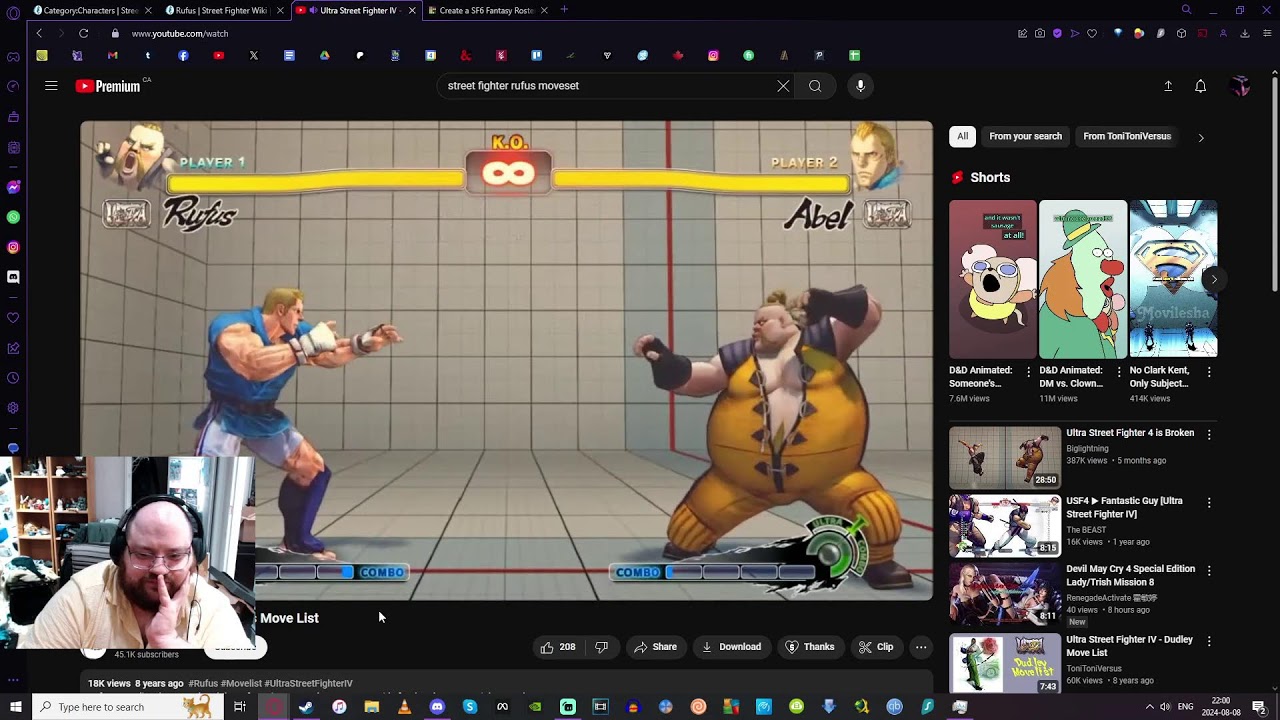Open options for Dudley Move List video
This screenshot has height=720, width=1280.
point(1209,642)
